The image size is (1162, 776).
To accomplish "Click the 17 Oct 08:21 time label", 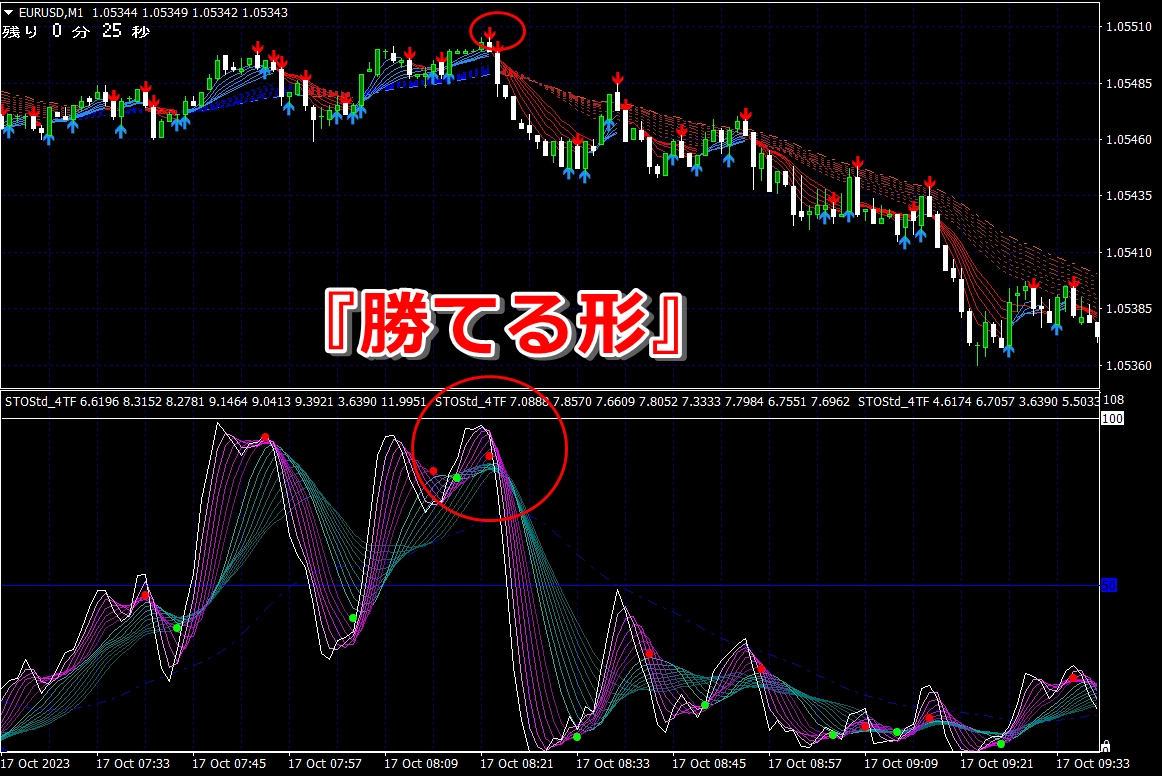I will [517, 763].
